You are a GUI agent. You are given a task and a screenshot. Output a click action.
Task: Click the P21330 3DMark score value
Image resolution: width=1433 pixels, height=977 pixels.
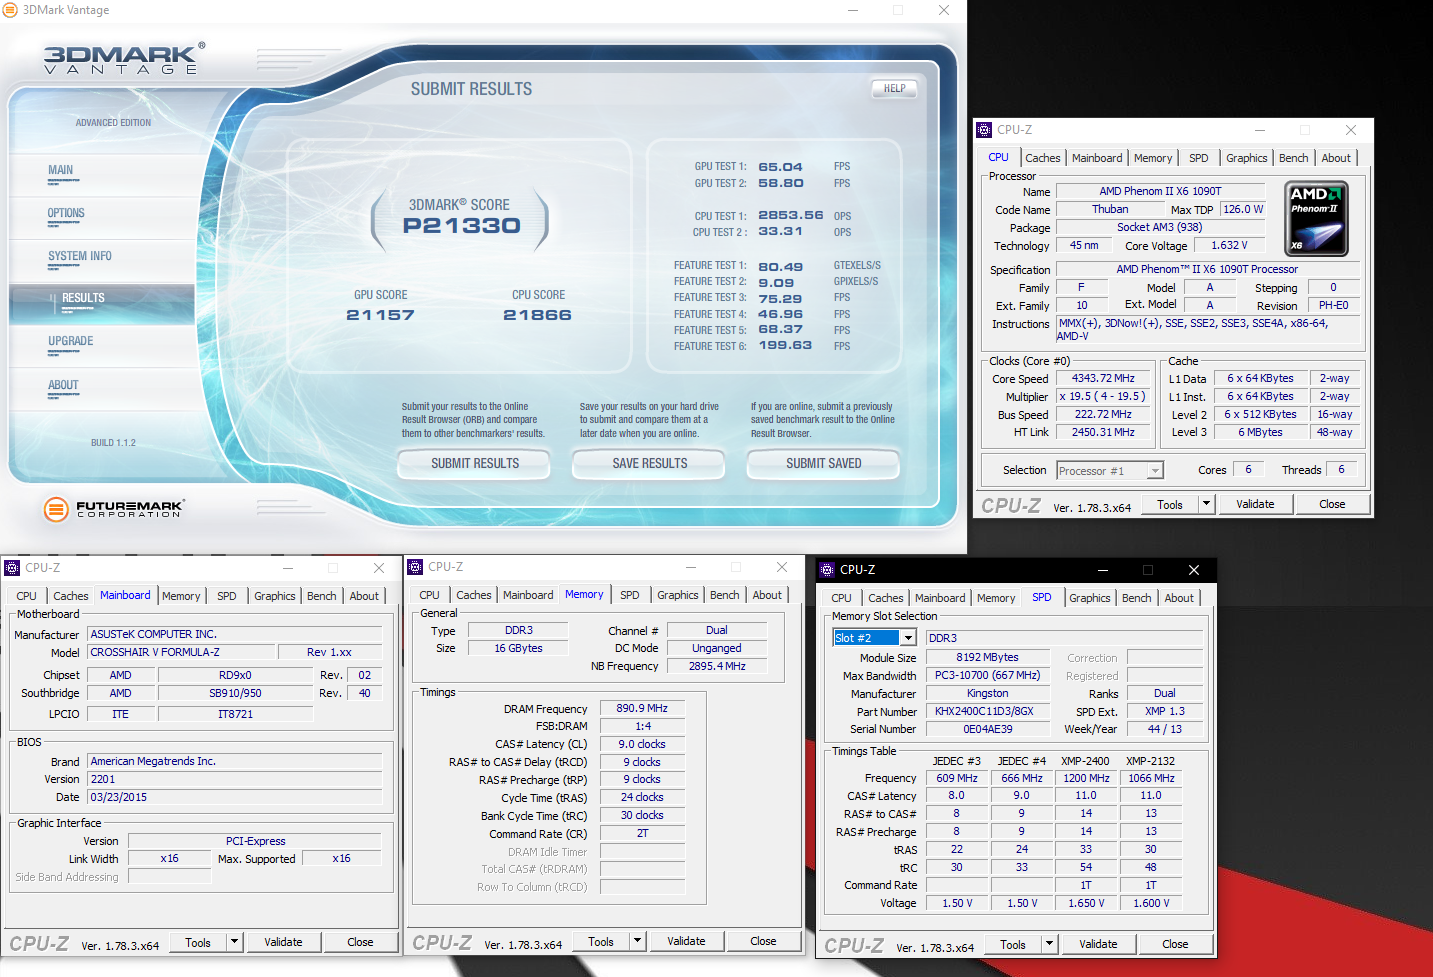click(x=462, y=226)
